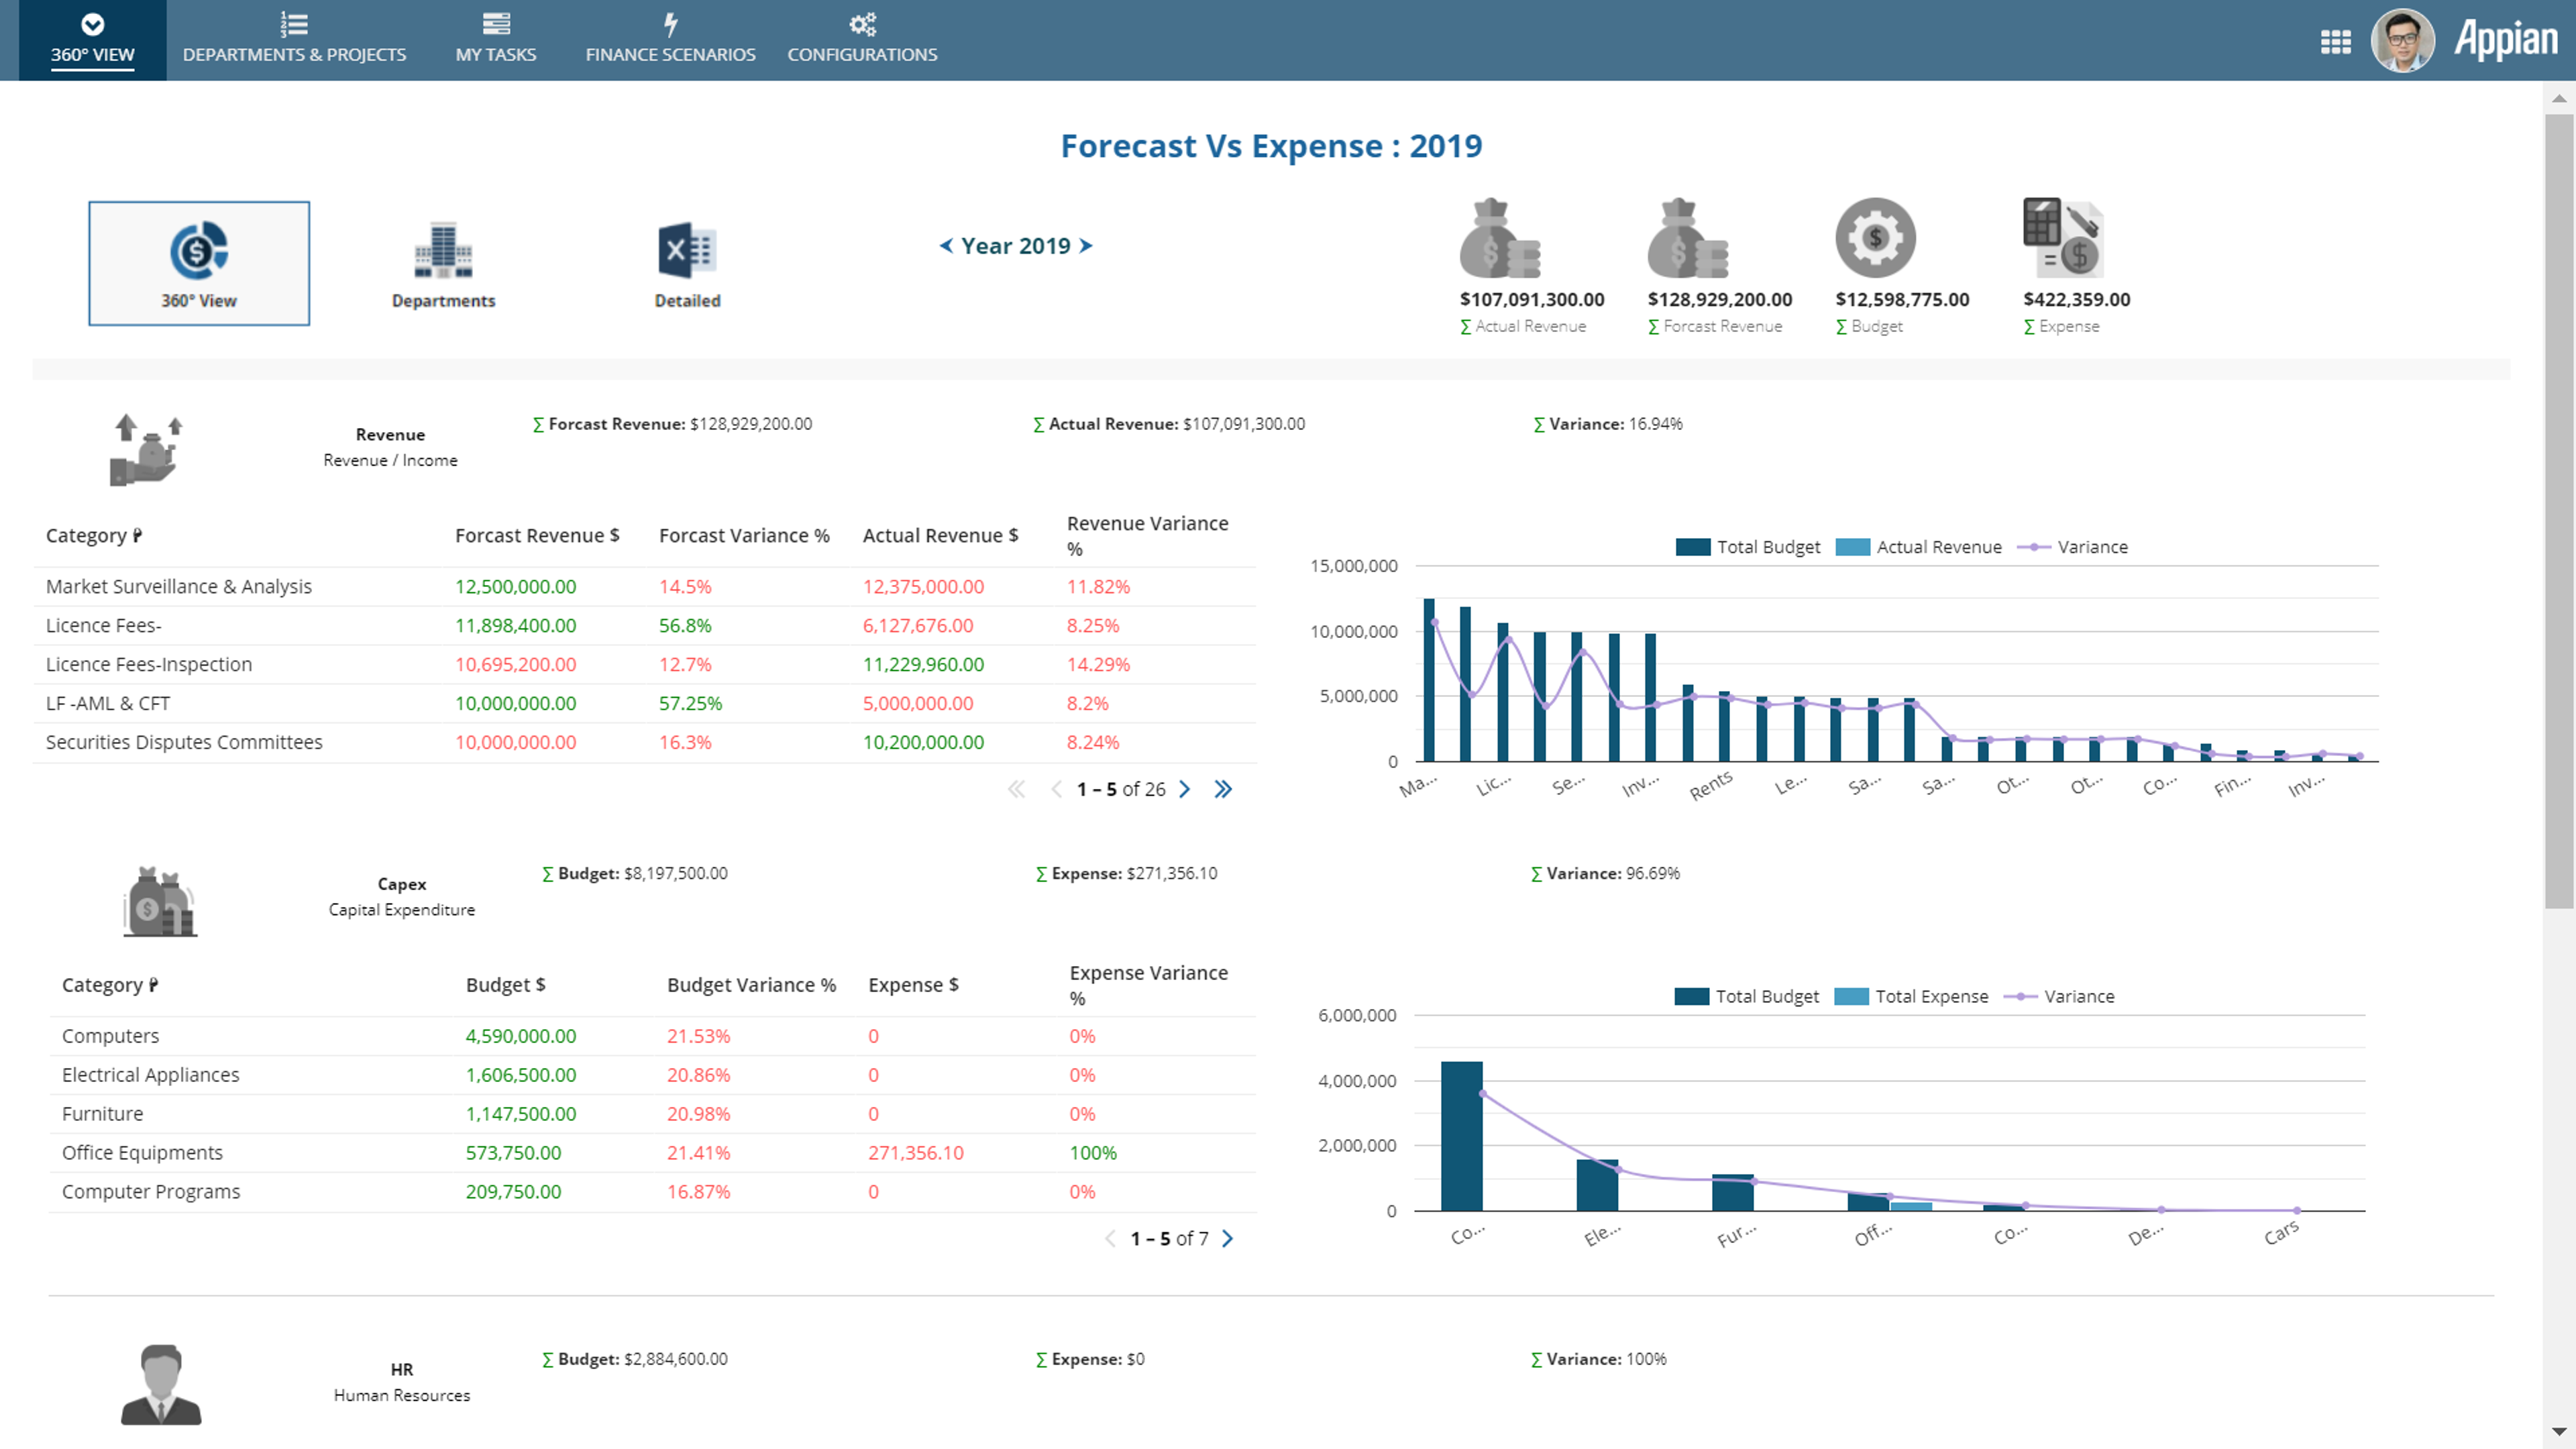Click previous page arrow of Revenue table

pos(1057,790)
